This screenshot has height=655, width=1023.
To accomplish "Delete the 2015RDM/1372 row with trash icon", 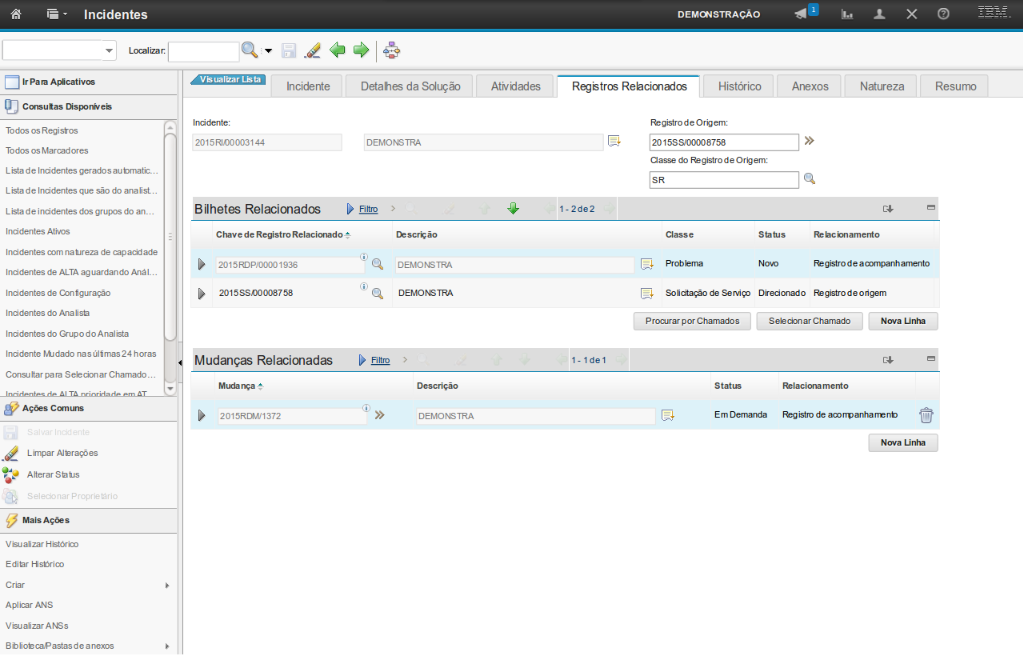I will point(926,415).
